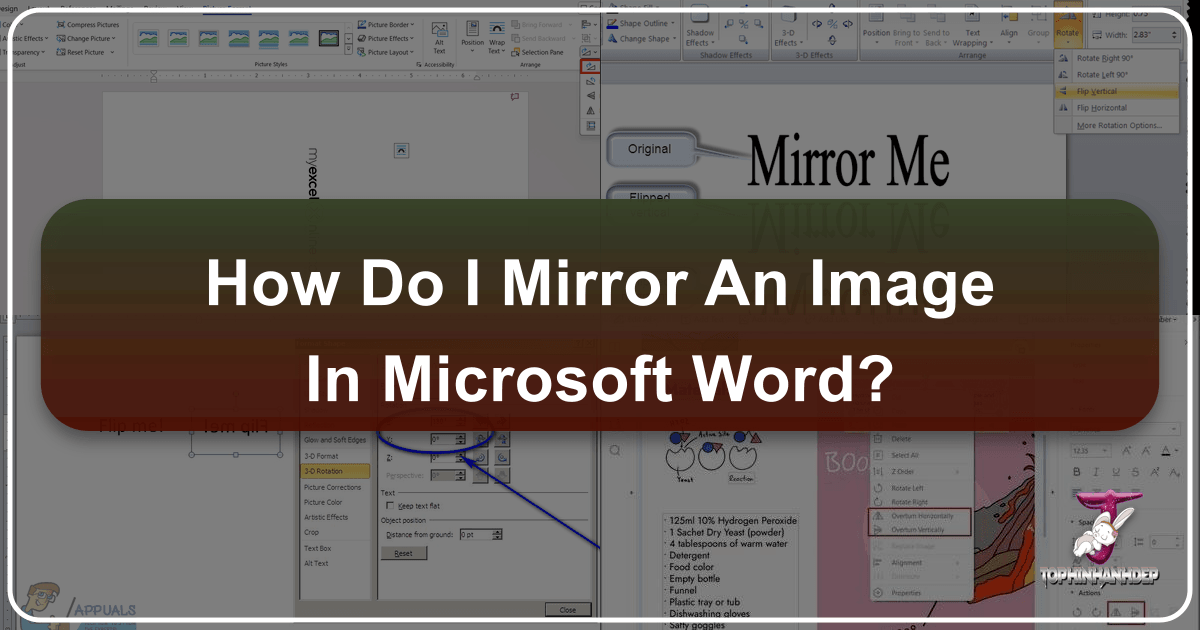The height and width of the screenshot is (630, 1200).
Task: Click the Selection Pane button
Action: point(542,52)
